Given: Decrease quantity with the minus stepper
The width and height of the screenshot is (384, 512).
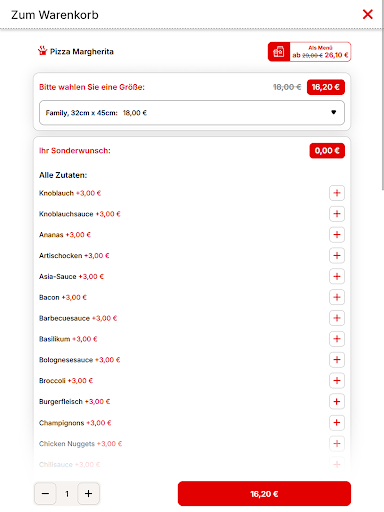Looking at the screenshot, I should 46,494.
